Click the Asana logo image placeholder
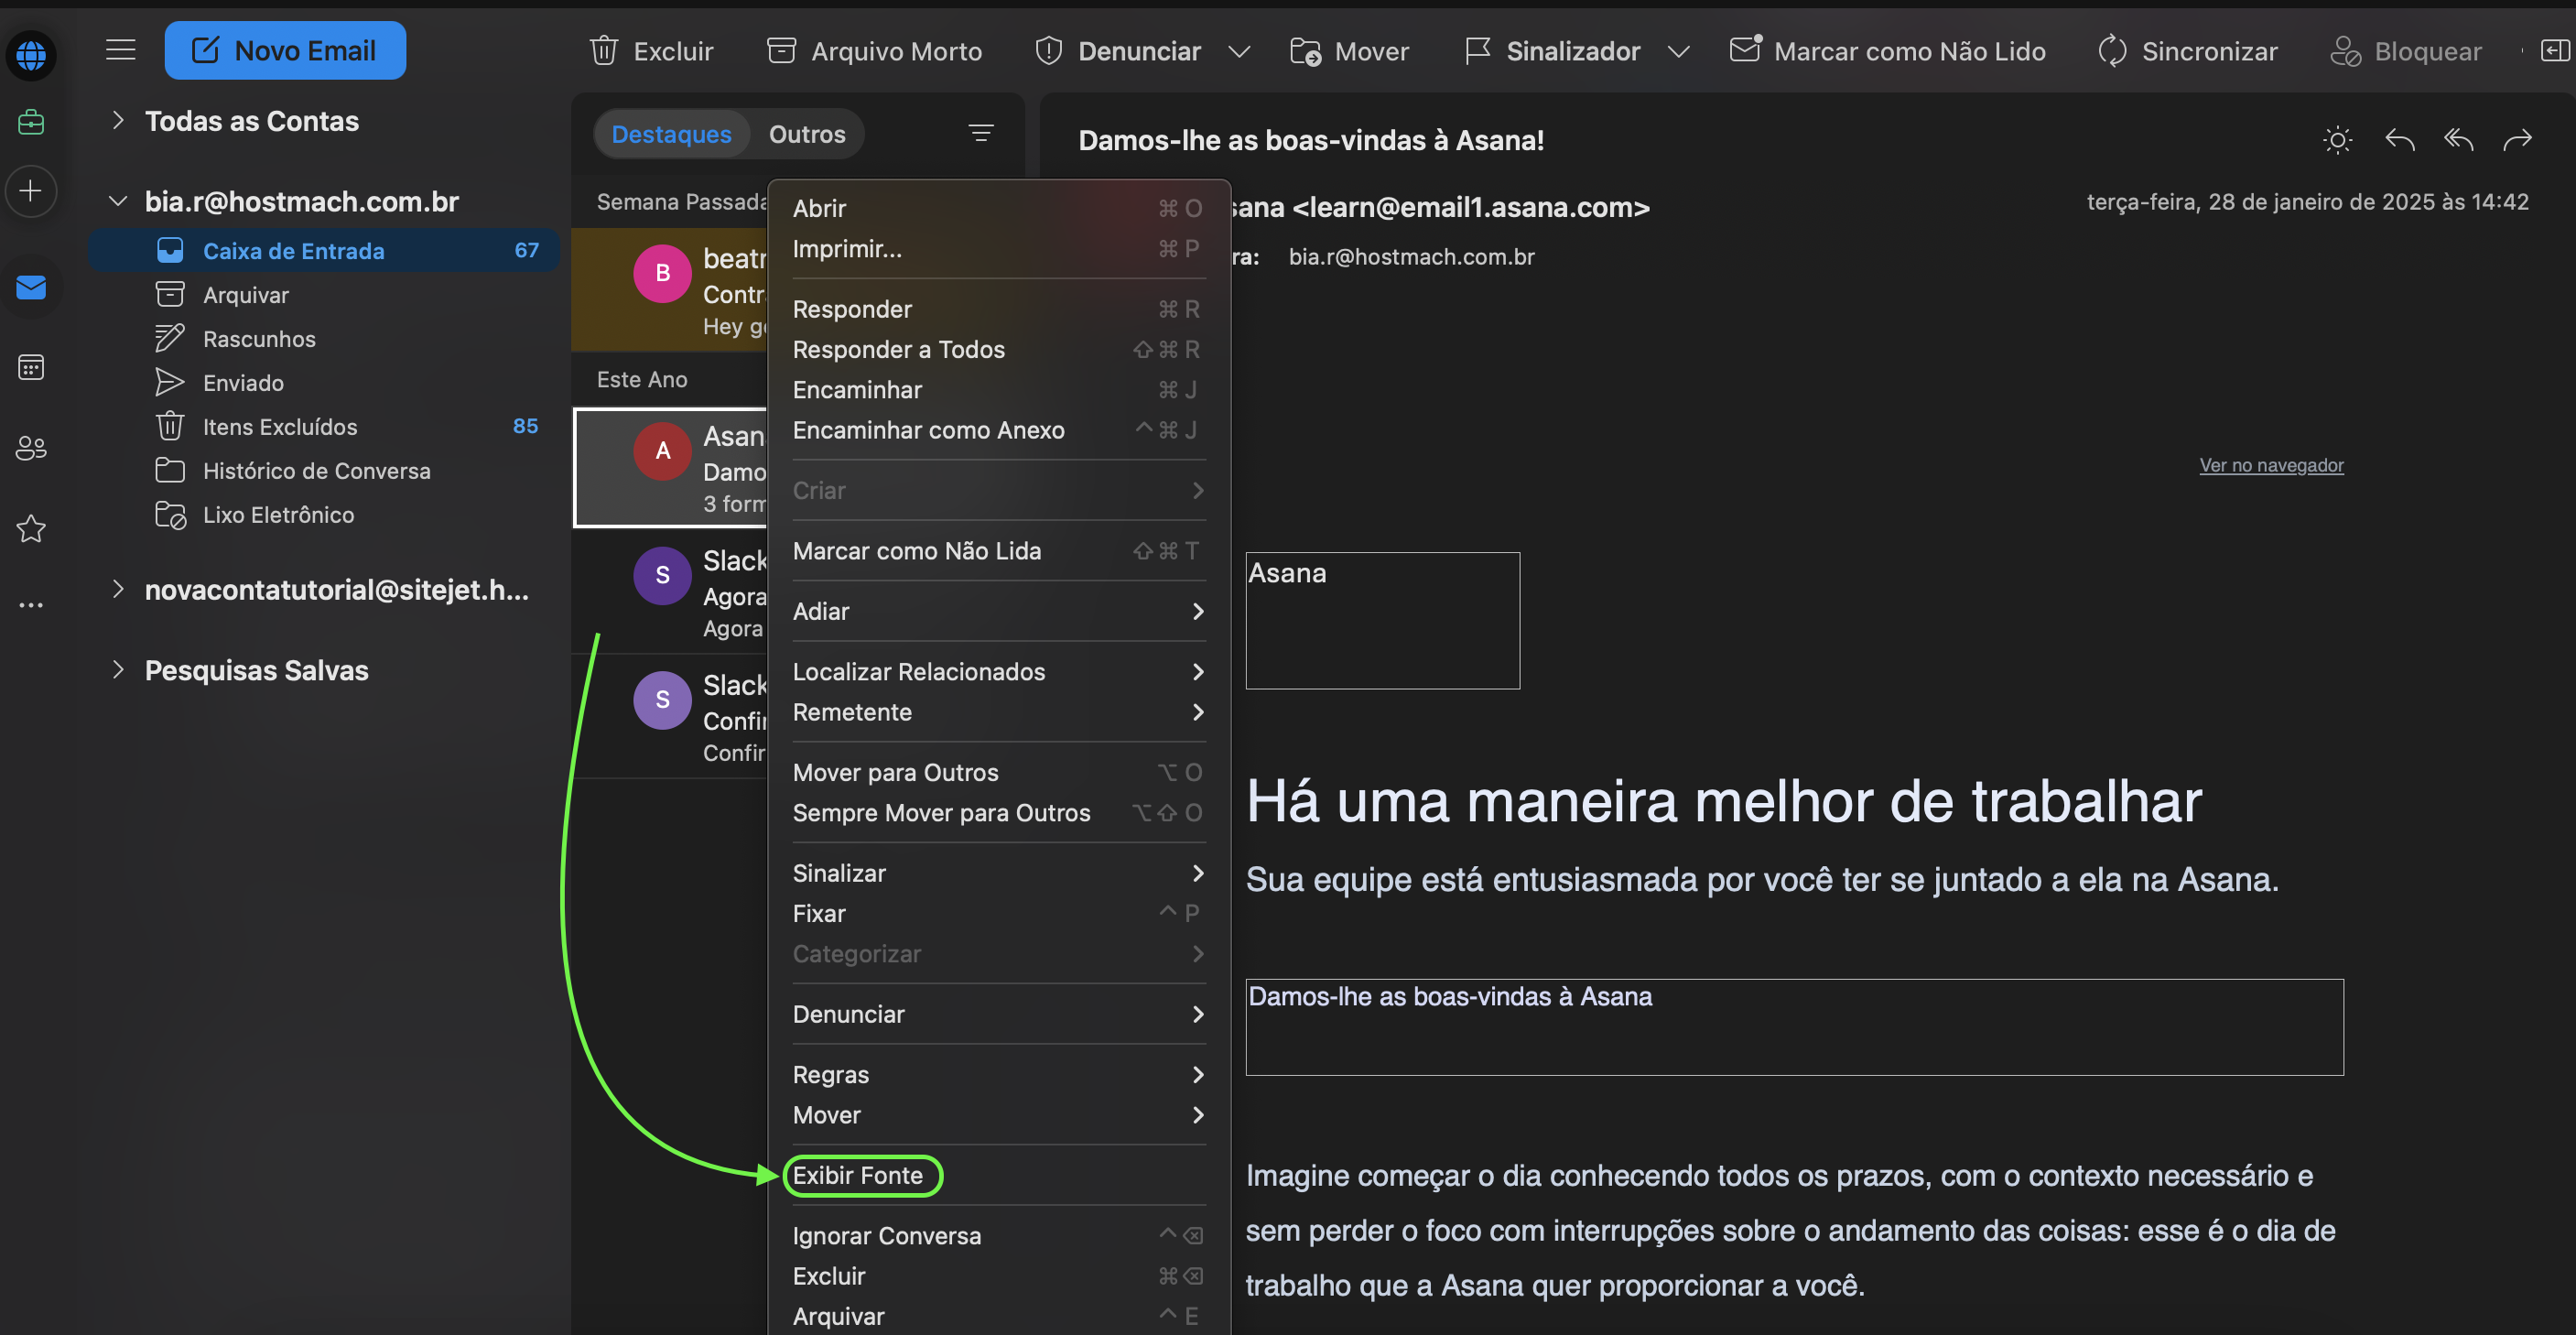Viewport: 2576px width, 1335px height. (x=1382, y=620)
